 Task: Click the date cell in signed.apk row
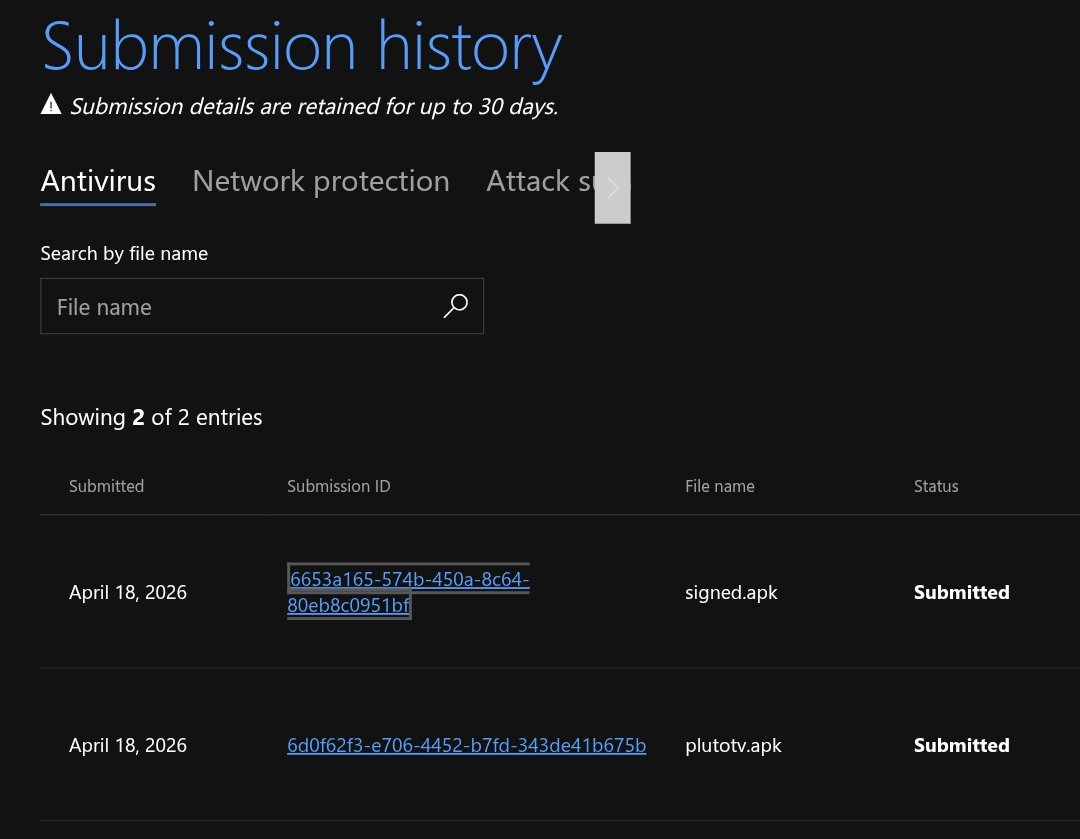click(127, 592)
